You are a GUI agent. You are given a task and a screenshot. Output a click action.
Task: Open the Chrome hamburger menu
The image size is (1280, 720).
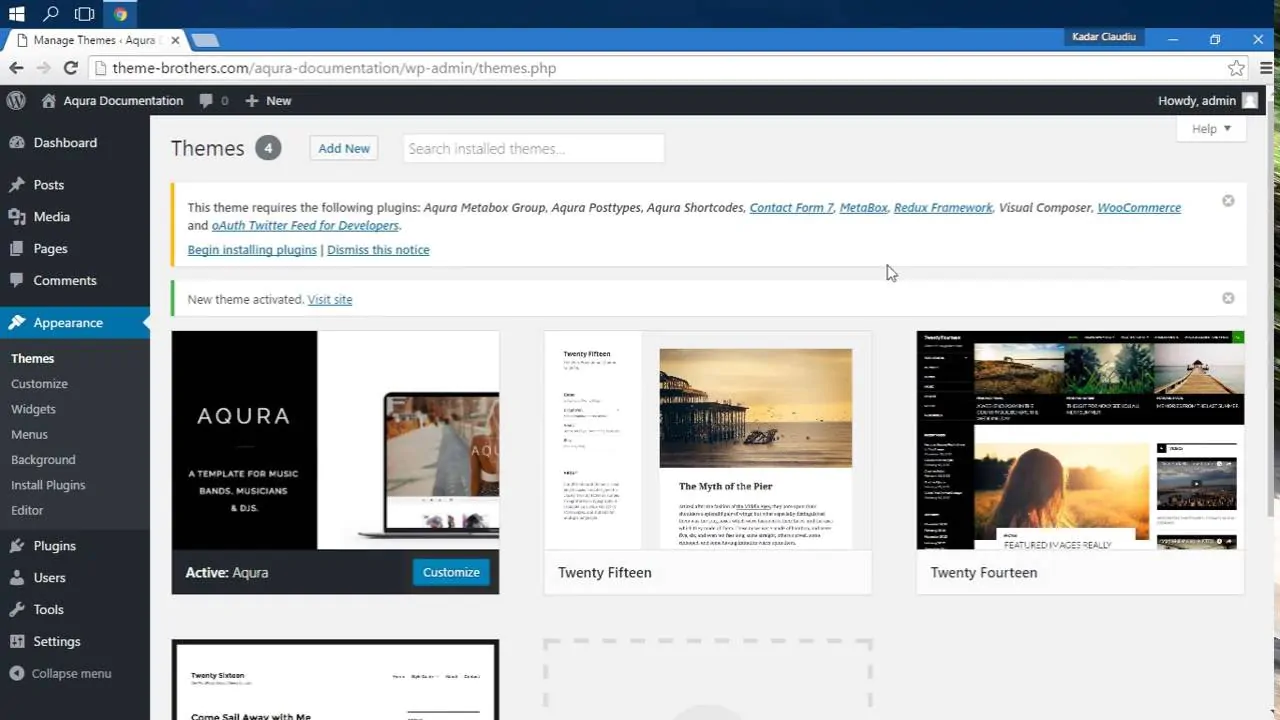click(1267, 68)
